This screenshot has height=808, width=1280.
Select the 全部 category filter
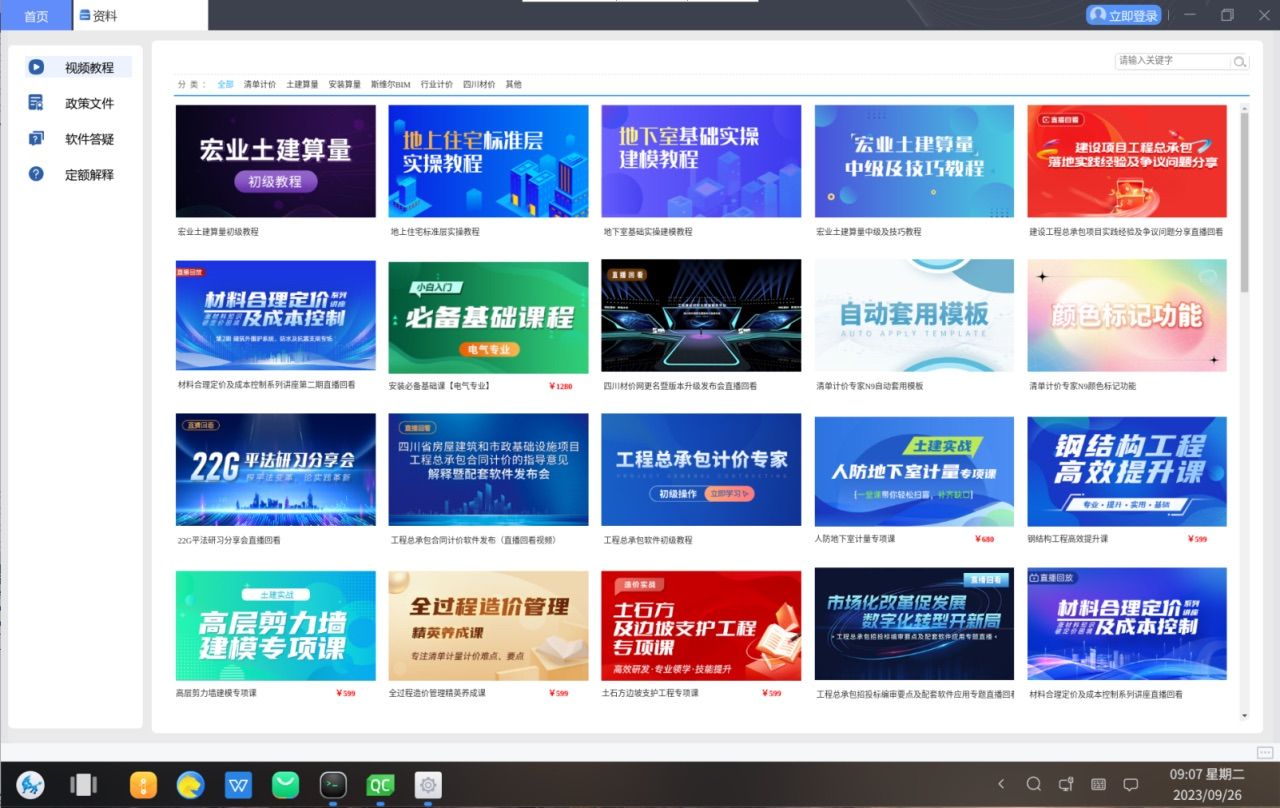[225, 85]
